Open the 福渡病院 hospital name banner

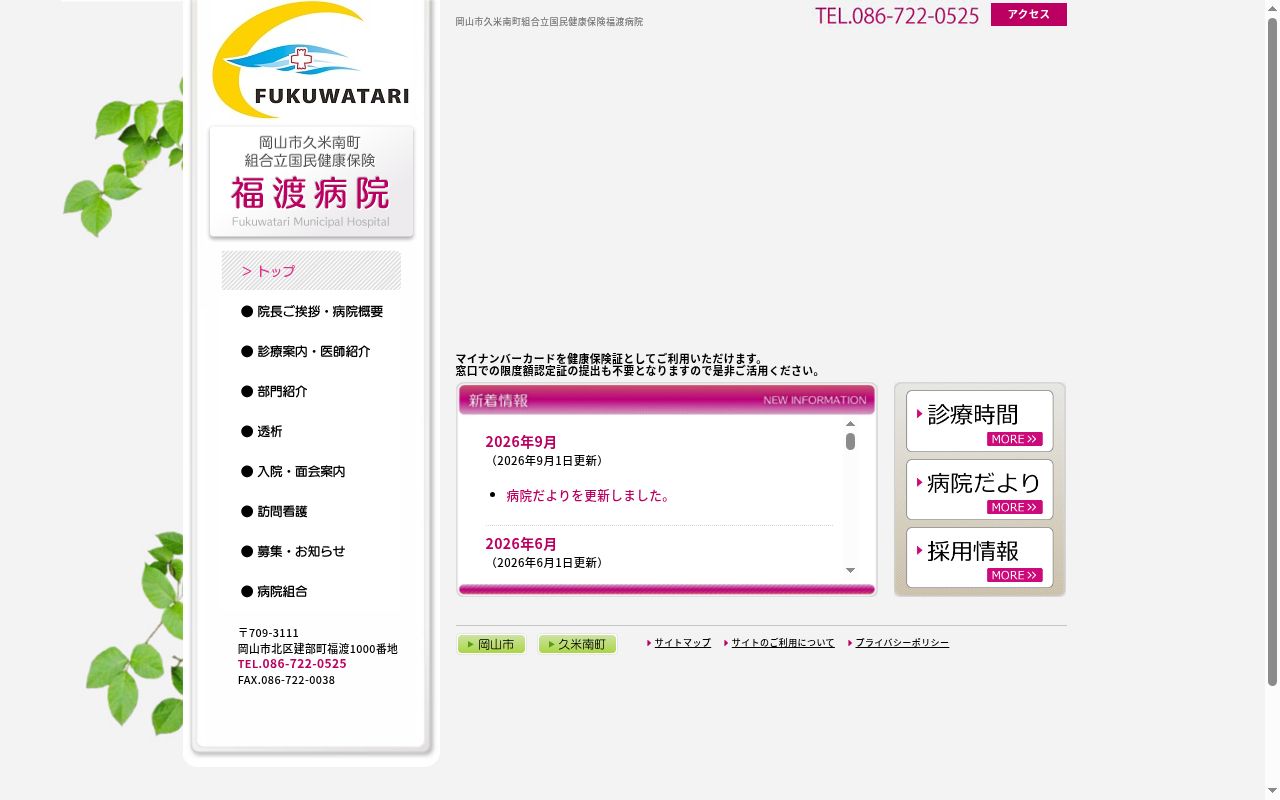(311, 183)
